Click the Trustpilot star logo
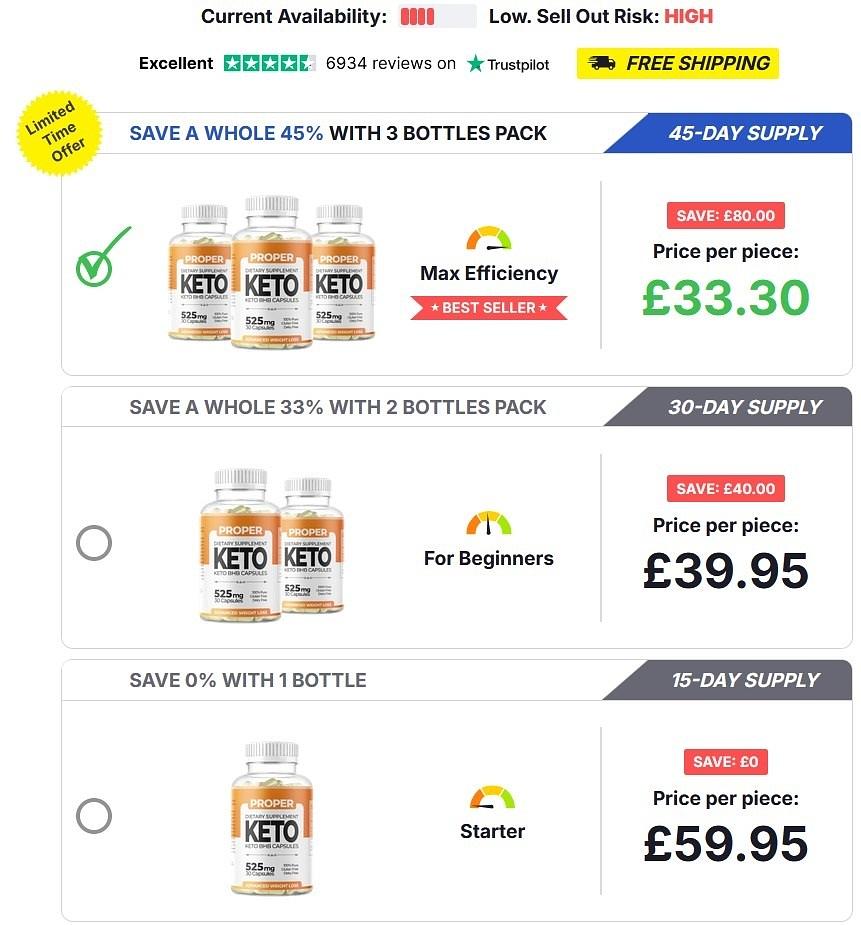The height and width of the screenshot is (925, 861). coord(476,64)
